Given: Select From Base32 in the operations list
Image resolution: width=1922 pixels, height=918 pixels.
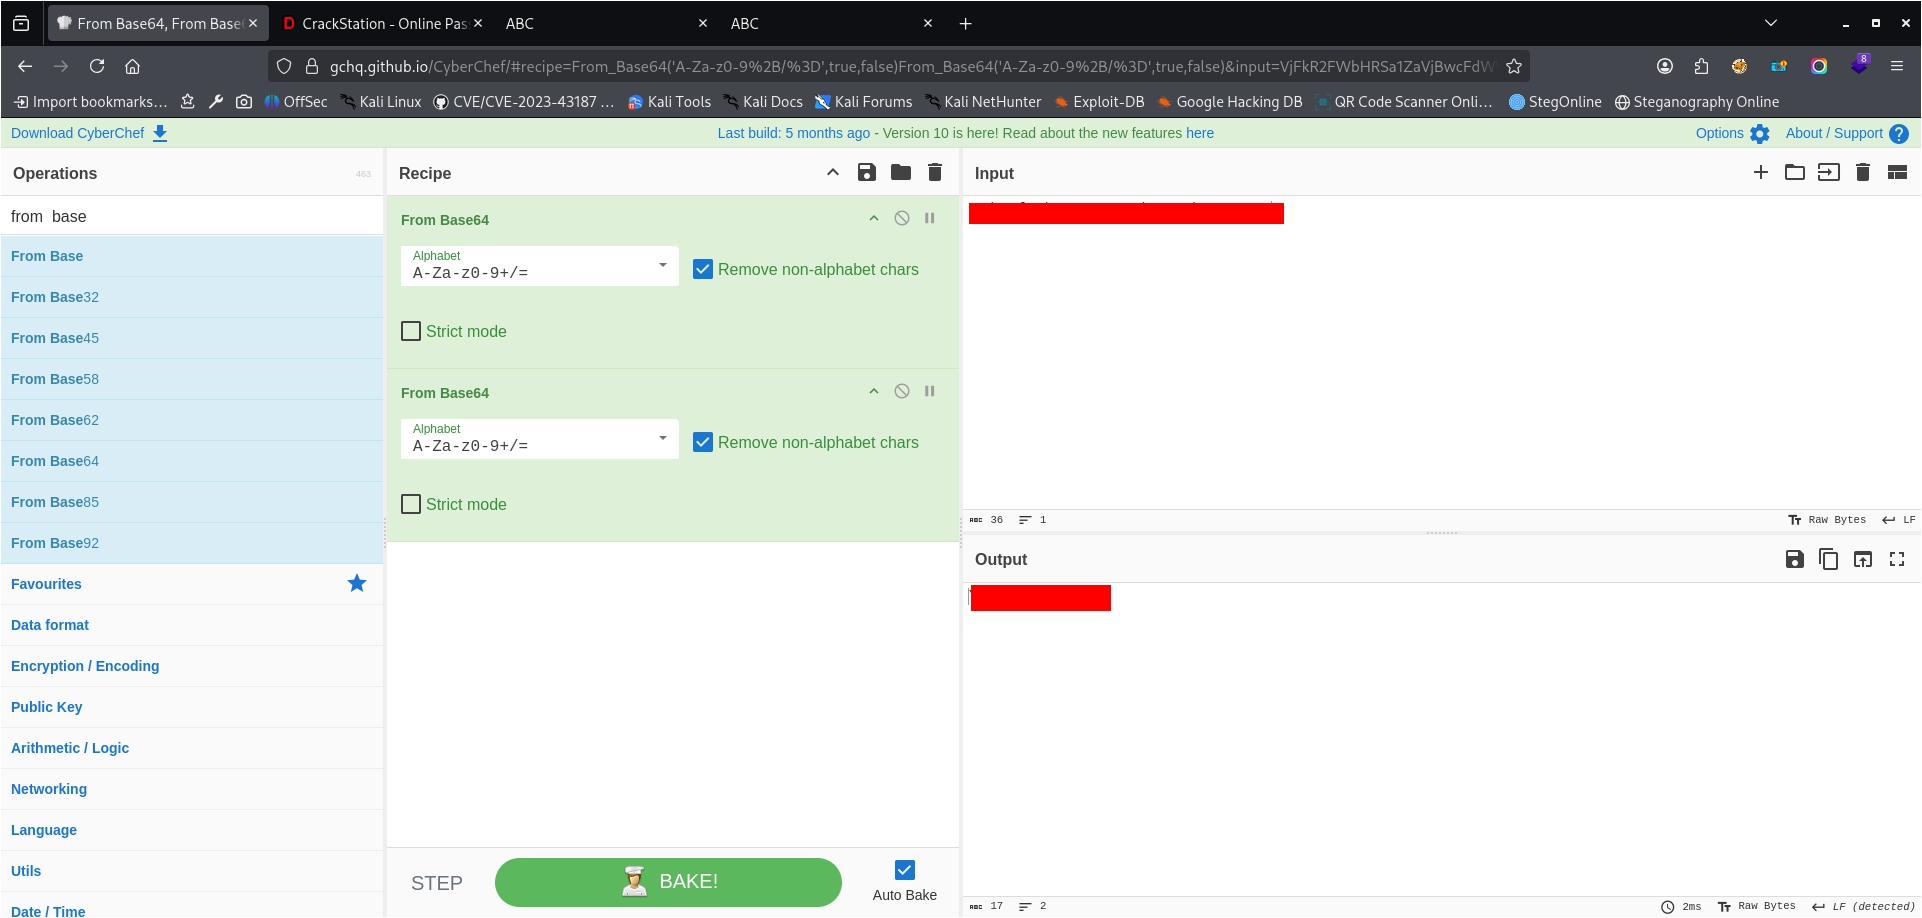Looking at the screenshot, I should [x=55, y=297].
